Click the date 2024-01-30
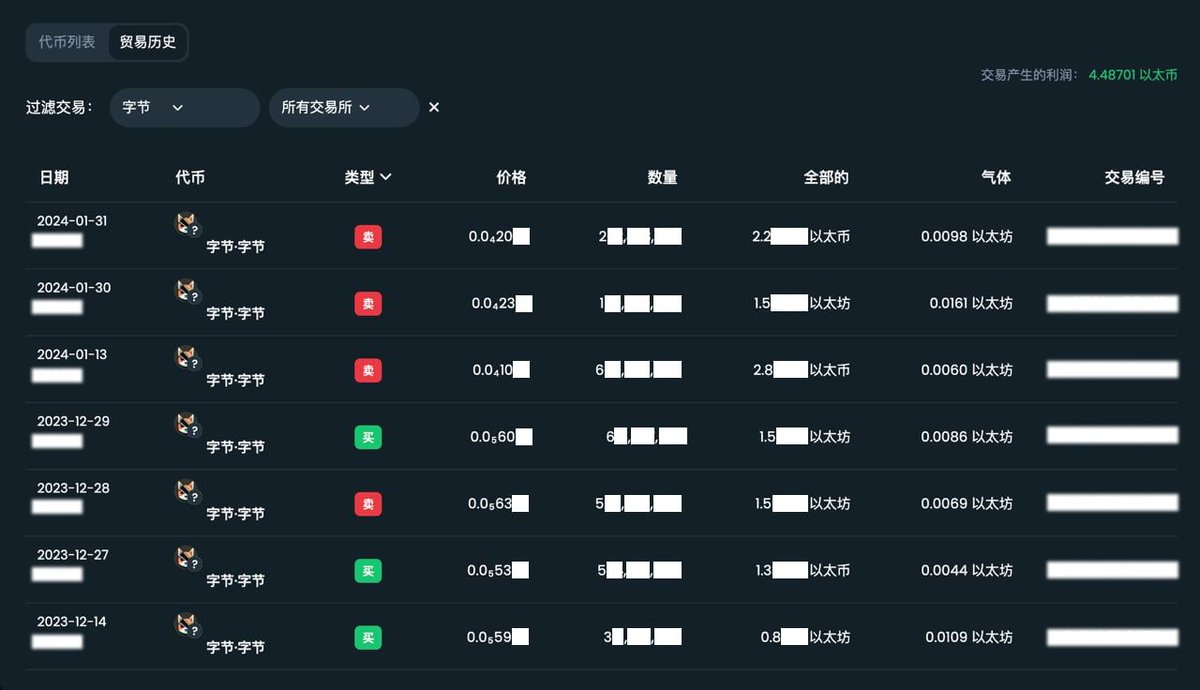Screen dimensions: 1200x690 [74, 288]
